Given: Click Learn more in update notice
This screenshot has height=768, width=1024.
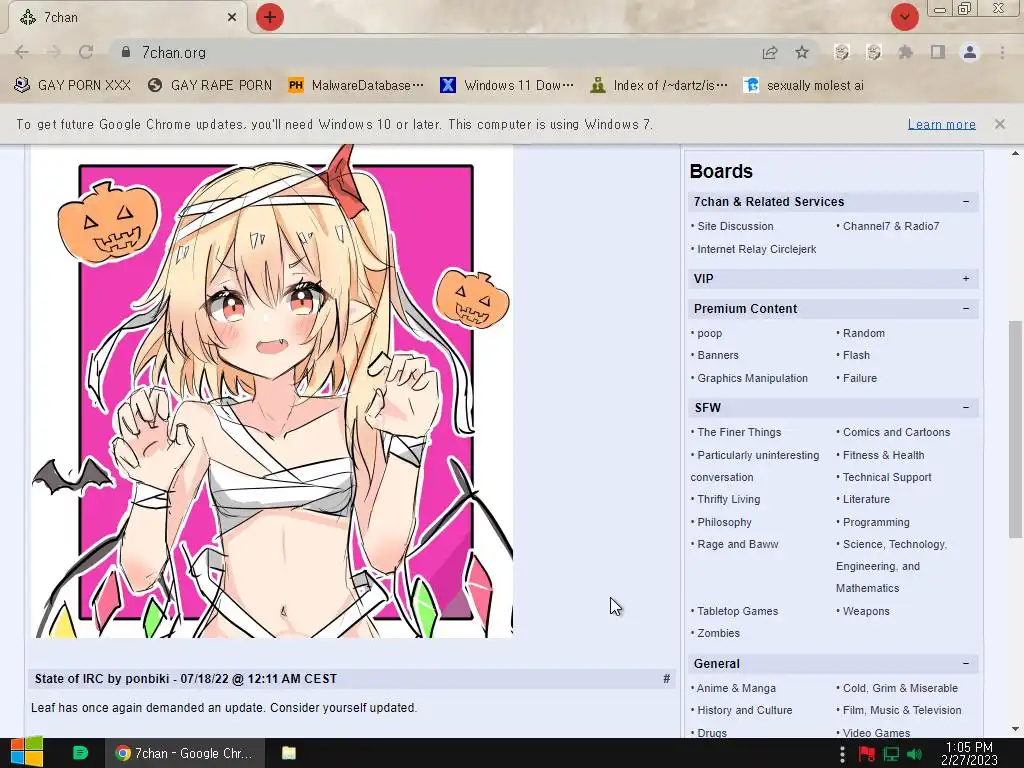Looking at the screenshot, I should pos(942,124).
